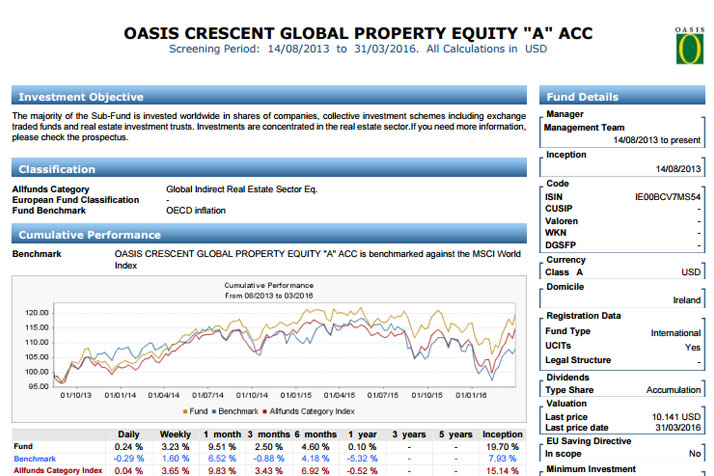Click the 'Weekly' column header
Viewport: 714px width, 476px height.
click(175, 435)
